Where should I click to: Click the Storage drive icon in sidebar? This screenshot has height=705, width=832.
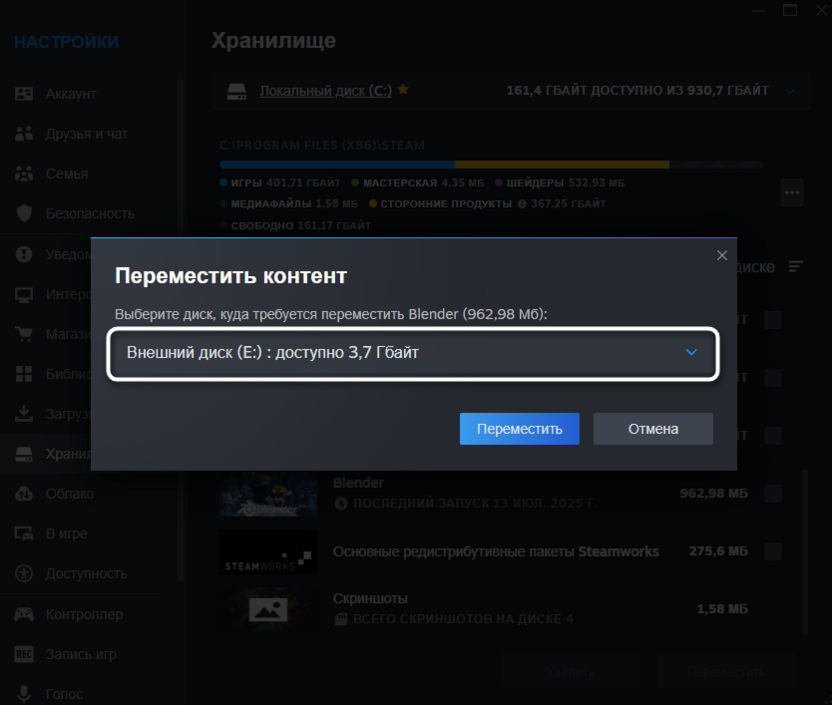[x=24, y=454]
